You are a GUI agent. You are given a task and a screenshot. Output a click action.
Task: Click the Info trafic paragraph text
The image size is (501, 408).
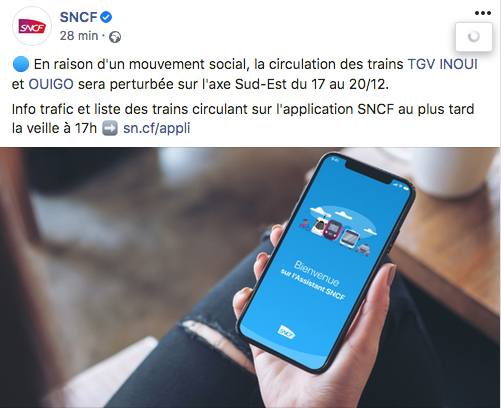tap(243, 119)
